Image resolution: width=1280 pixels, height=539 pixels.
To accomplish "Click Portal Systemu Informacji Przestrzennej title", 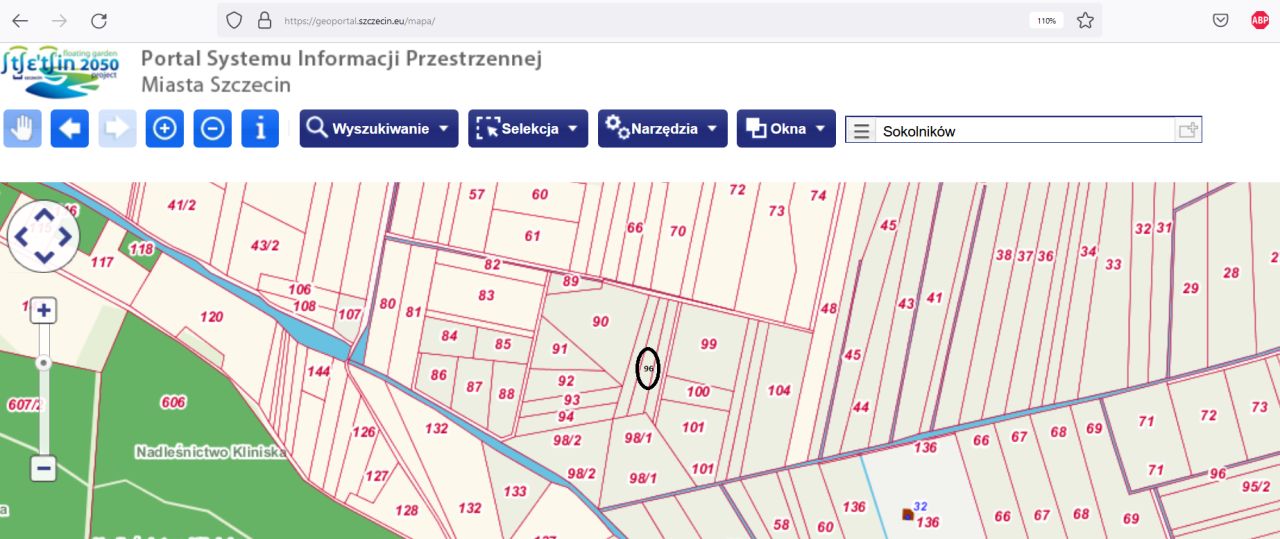I will click(x=341, y=58).
